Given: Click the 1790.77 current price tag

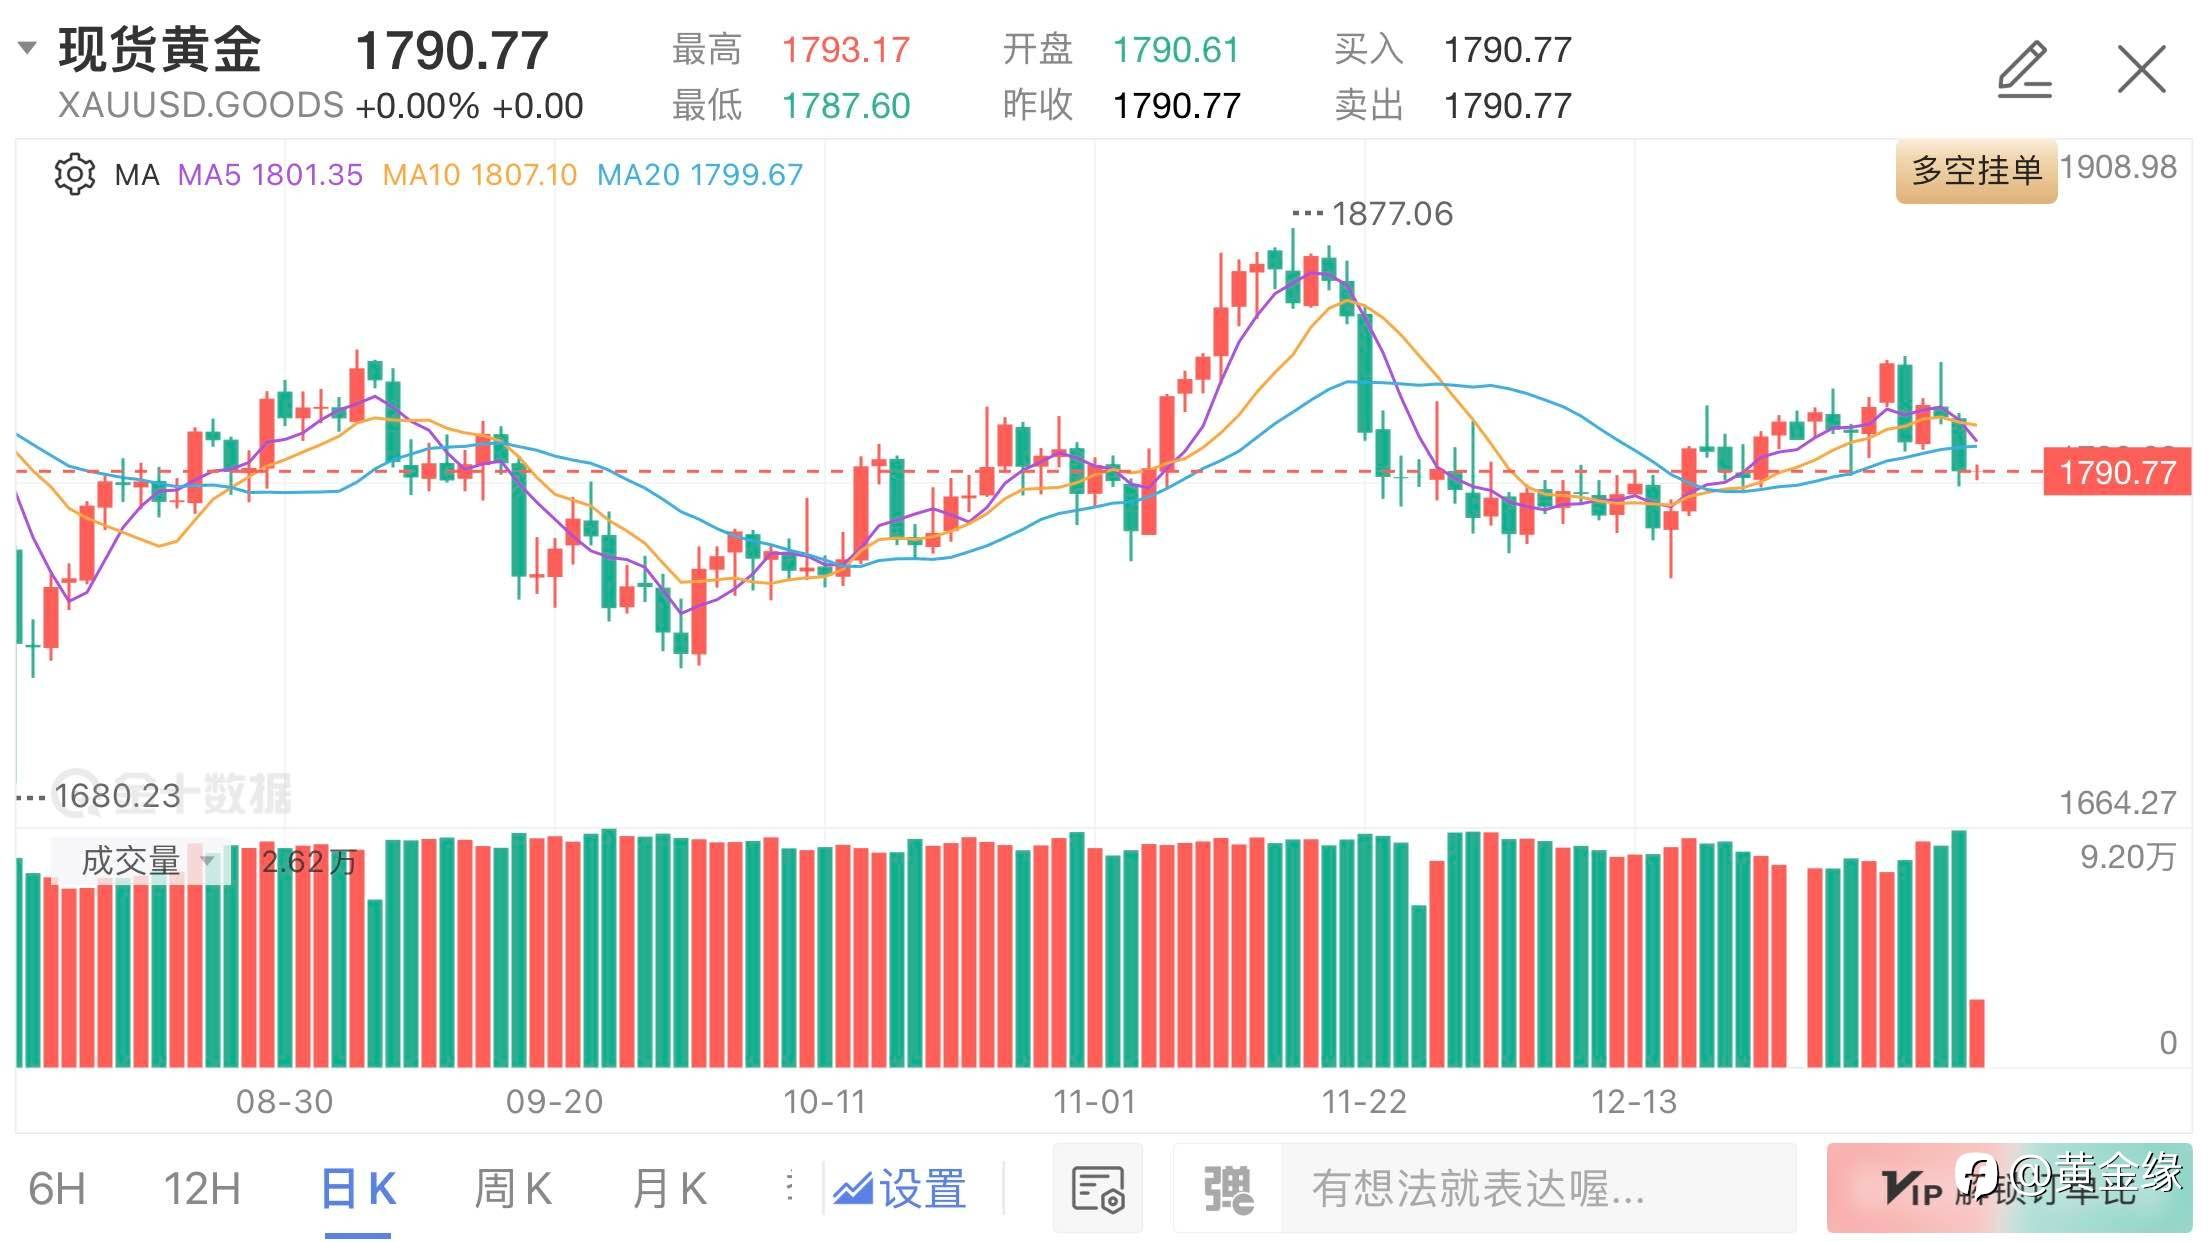Looking at the screenshot, I should (2117, 471).
